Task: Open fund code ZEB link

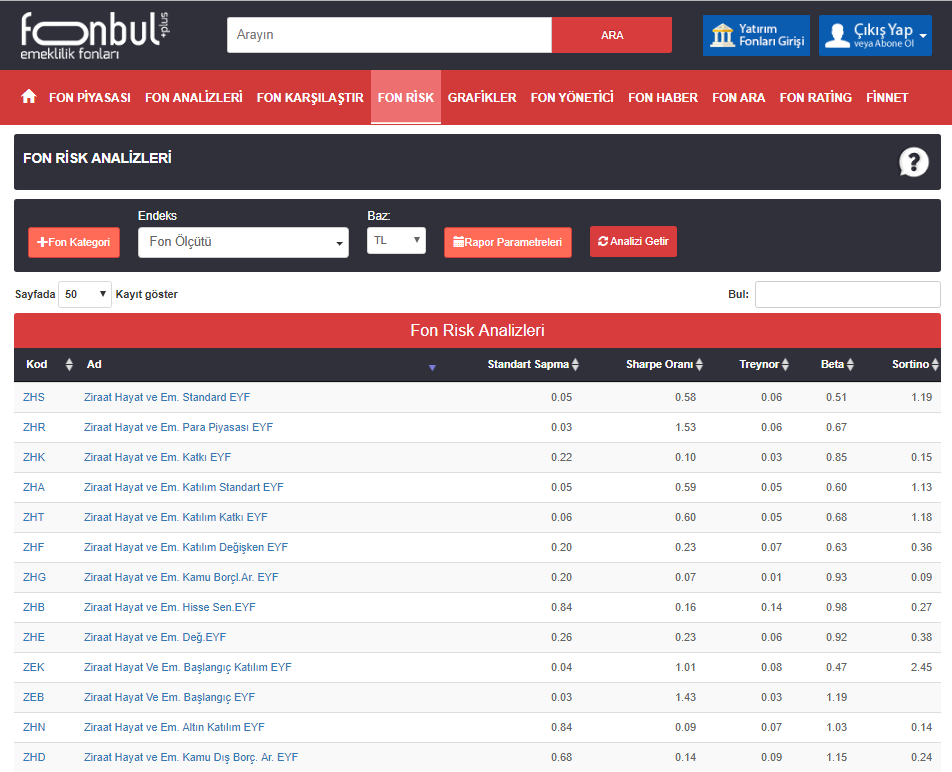Action: pos(33,697)
